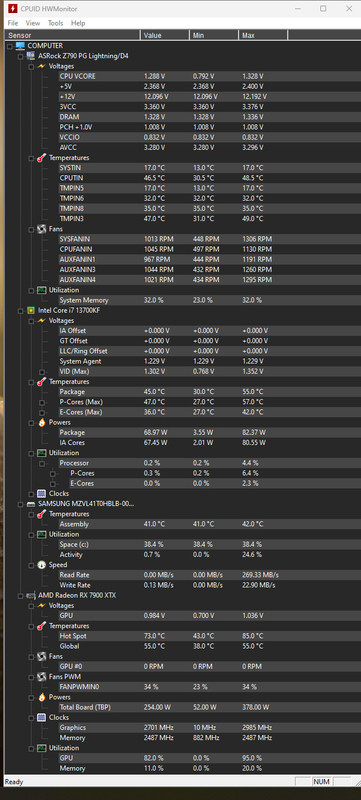The height and width of the screenshot is (800, 361).
Task: Select the Assembly temperature row
Action: (x=209, y=524)
